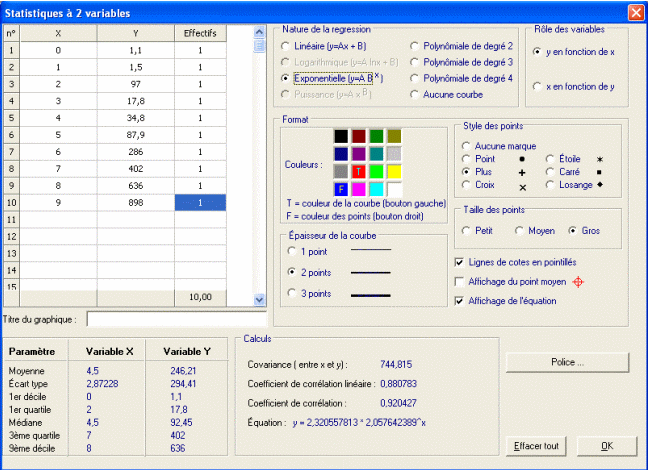Pick the magenta color swatch
This screenshot has height=470, width=648.
point(360,188)
